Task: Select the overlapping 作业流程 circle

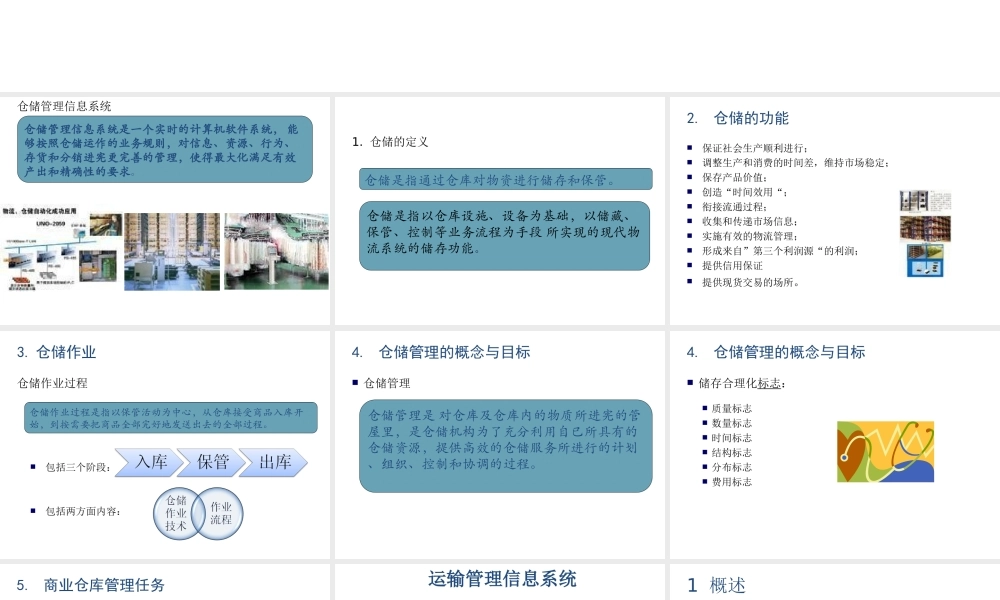Action: [221, 513]
